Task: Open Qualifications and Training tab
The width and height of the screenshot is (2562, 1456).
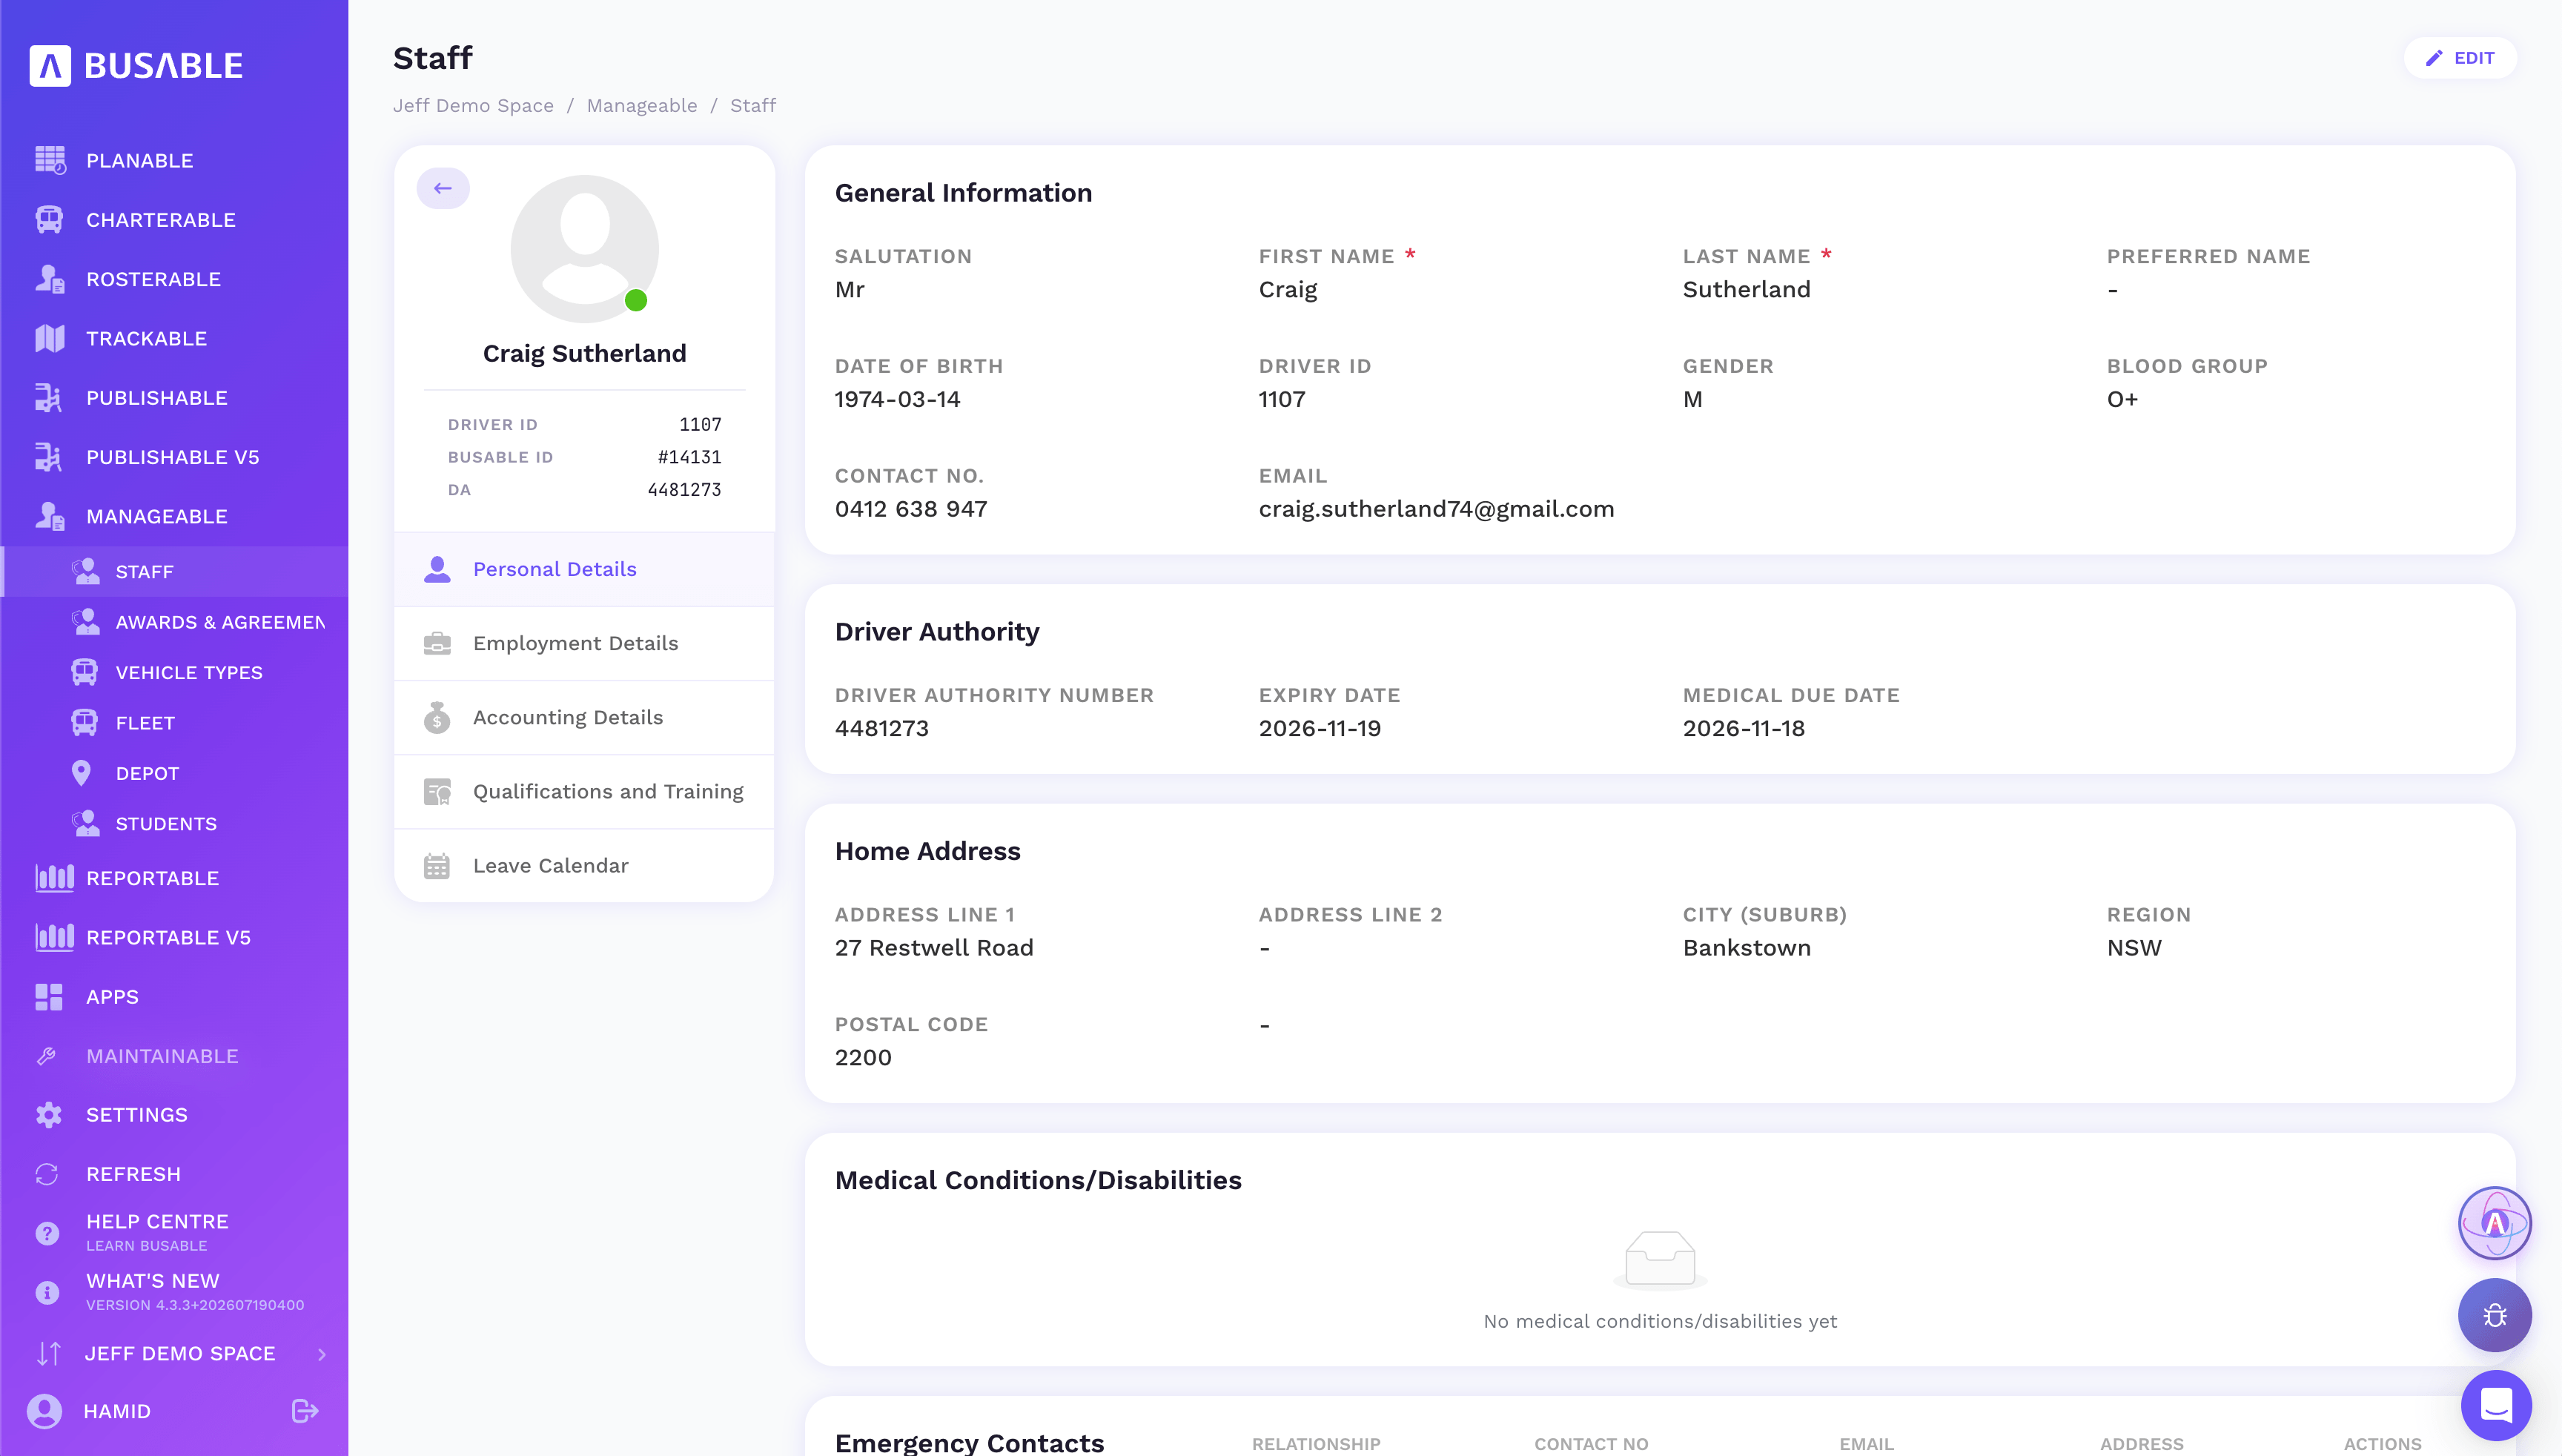Action: pyautogui.click(x=585, y=791)
